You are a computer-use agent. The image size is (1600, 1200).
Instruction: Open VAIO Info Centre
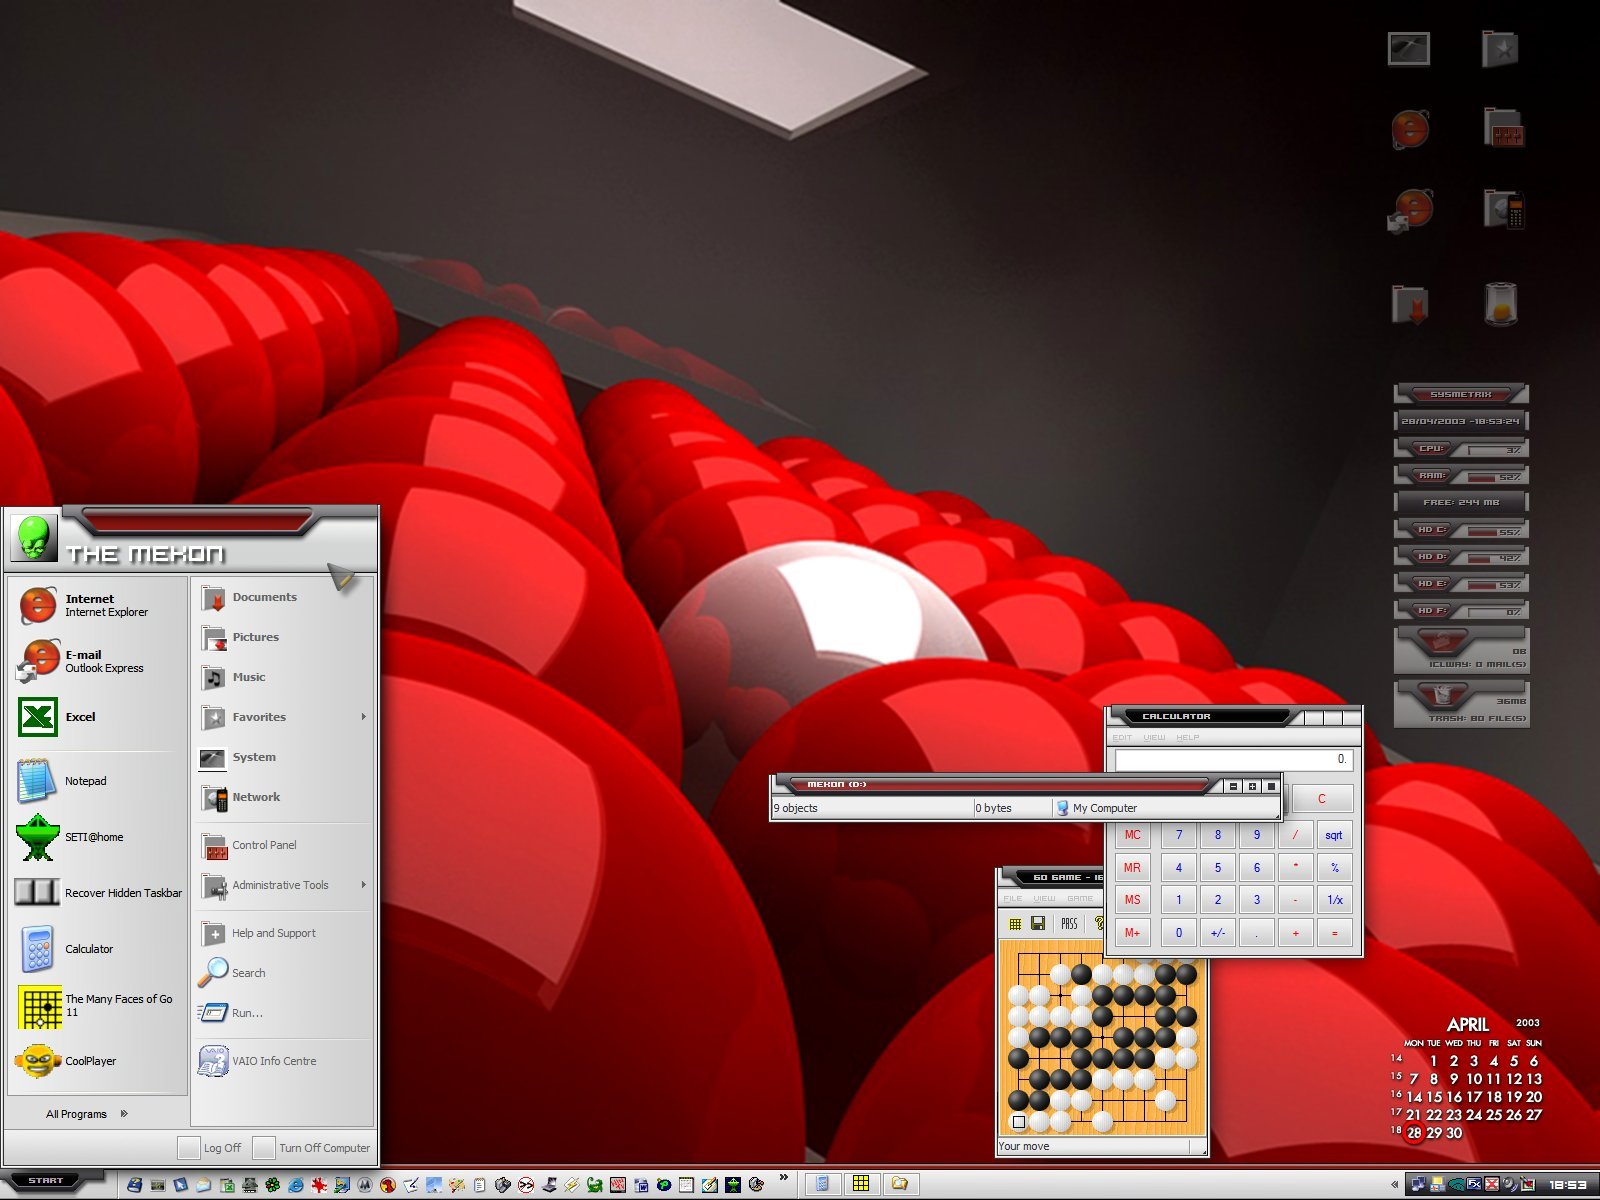coord(283,1062)
